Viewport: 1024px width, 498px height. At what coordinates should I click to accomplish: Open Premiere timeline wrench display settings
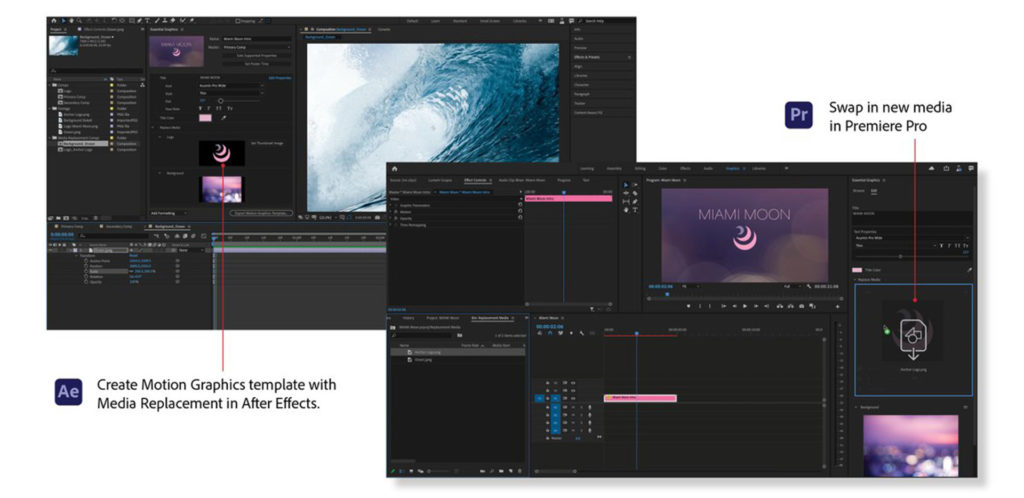pos(581,333)
